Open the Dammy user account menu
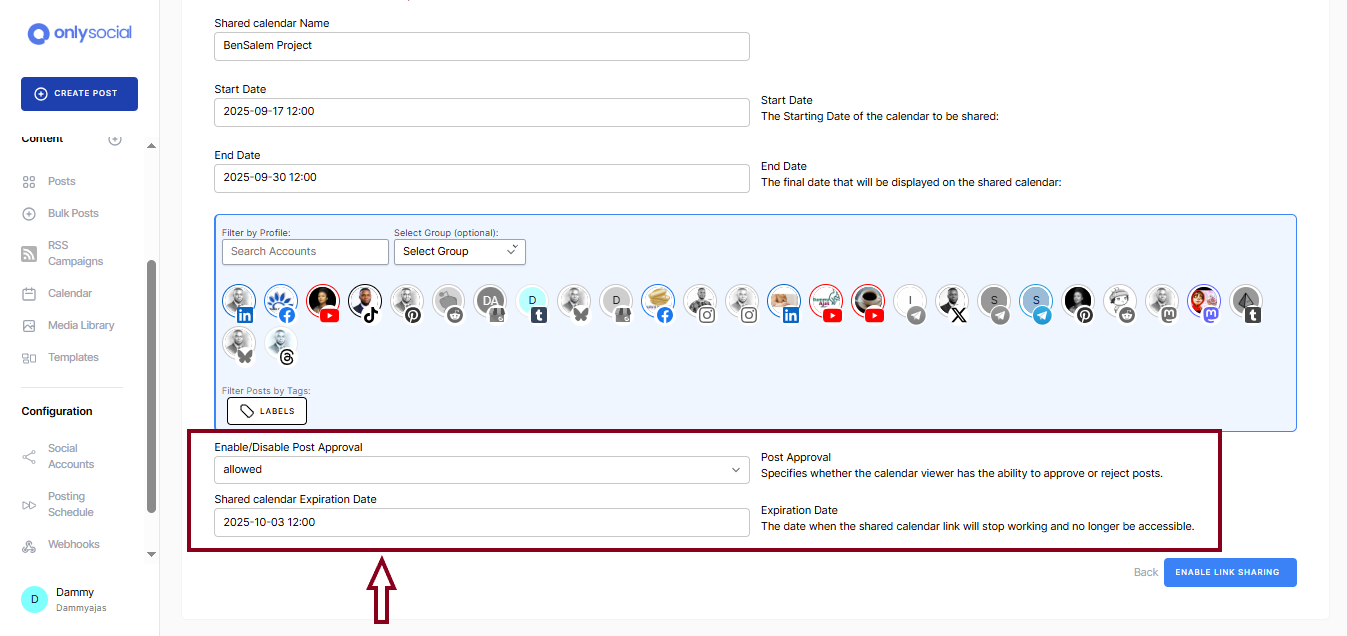 [x=75, y=599]
